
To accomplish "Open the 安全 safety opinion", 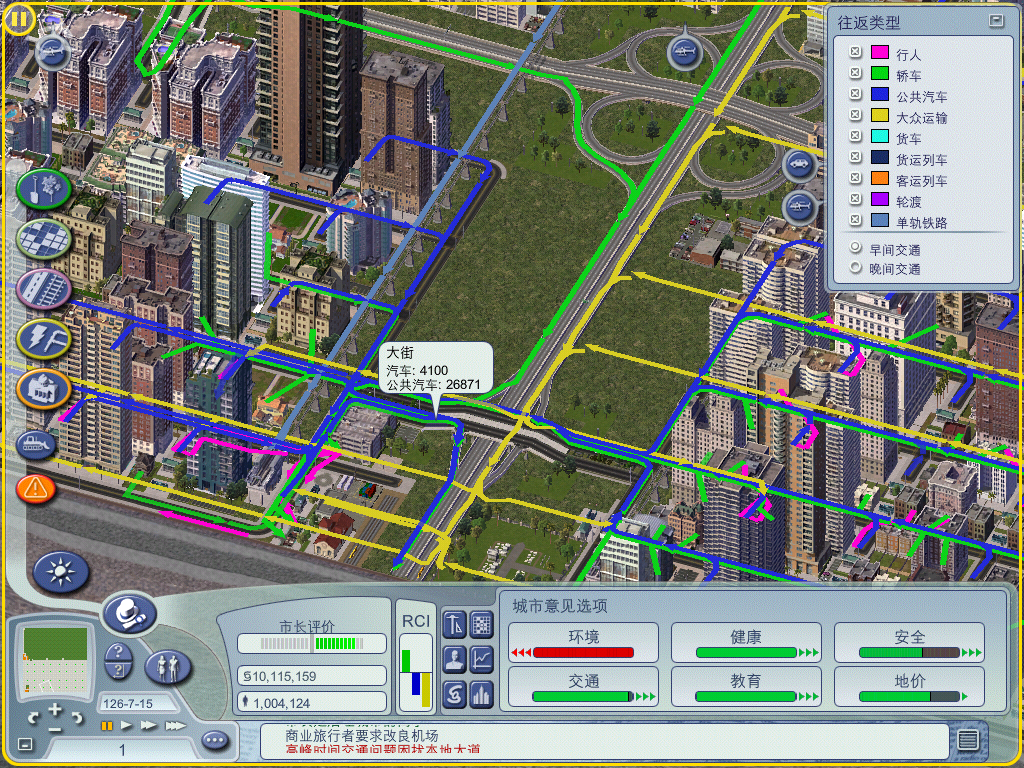I will coord(909,643).
